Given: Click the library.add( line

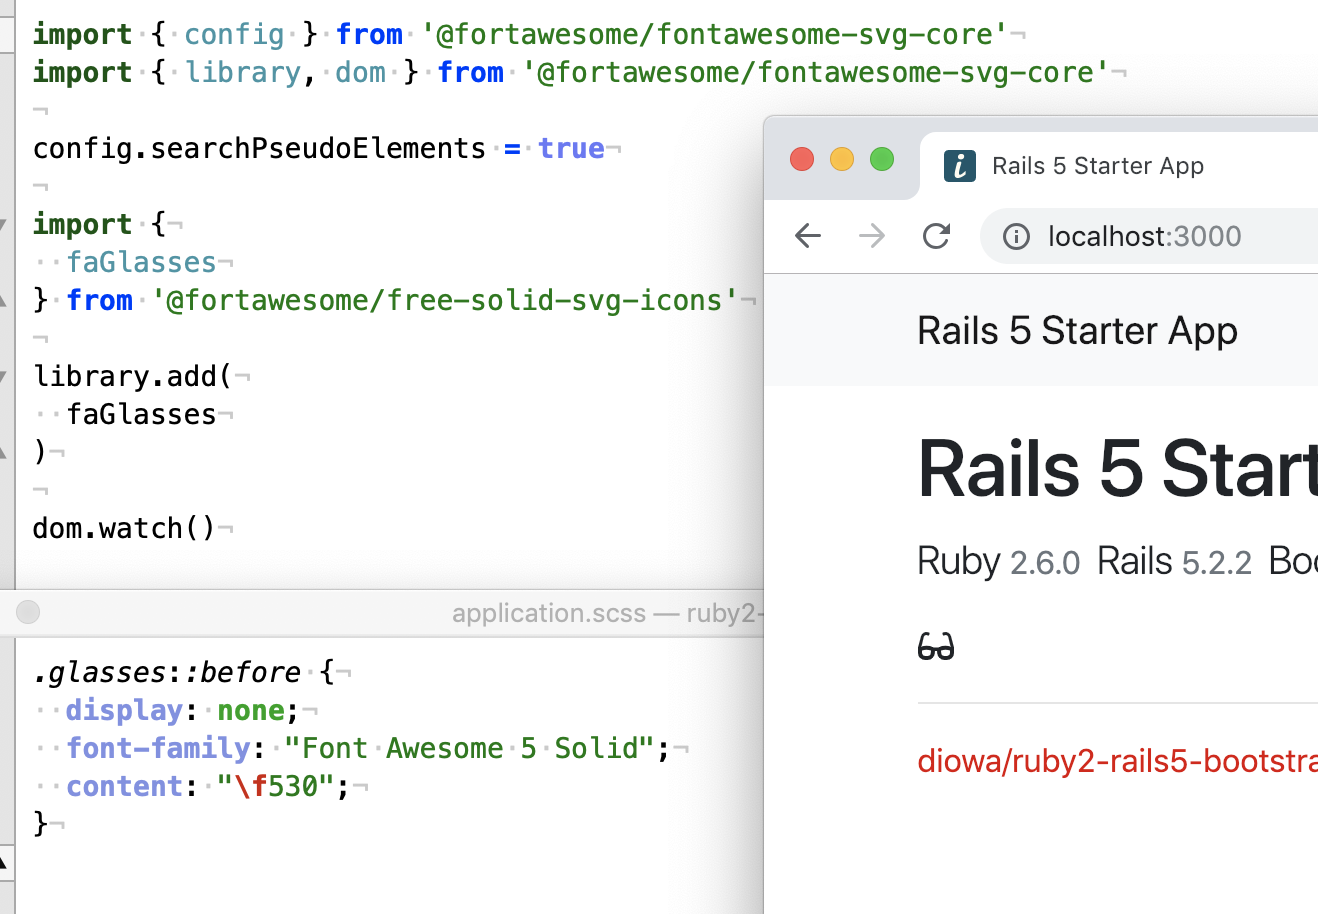Looking at the screenshot, I should point(133,376).
